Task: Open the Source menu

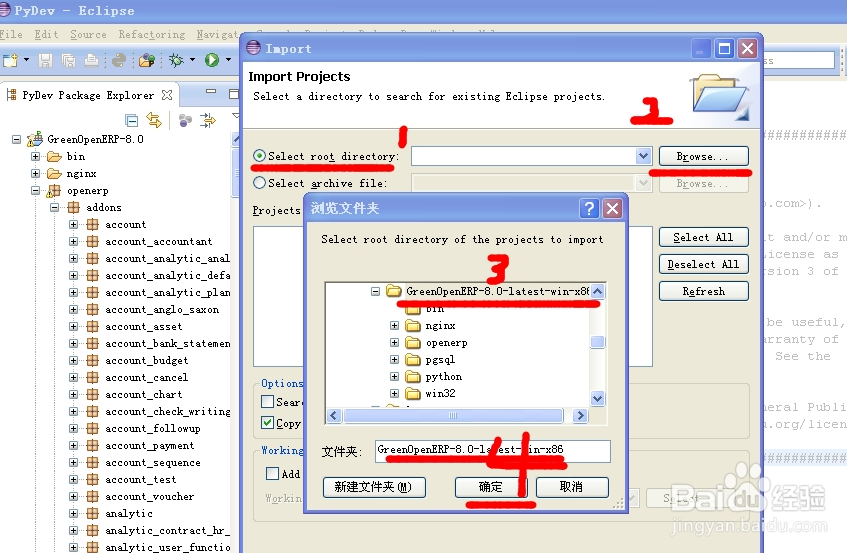Action: (x=88, y=35)
